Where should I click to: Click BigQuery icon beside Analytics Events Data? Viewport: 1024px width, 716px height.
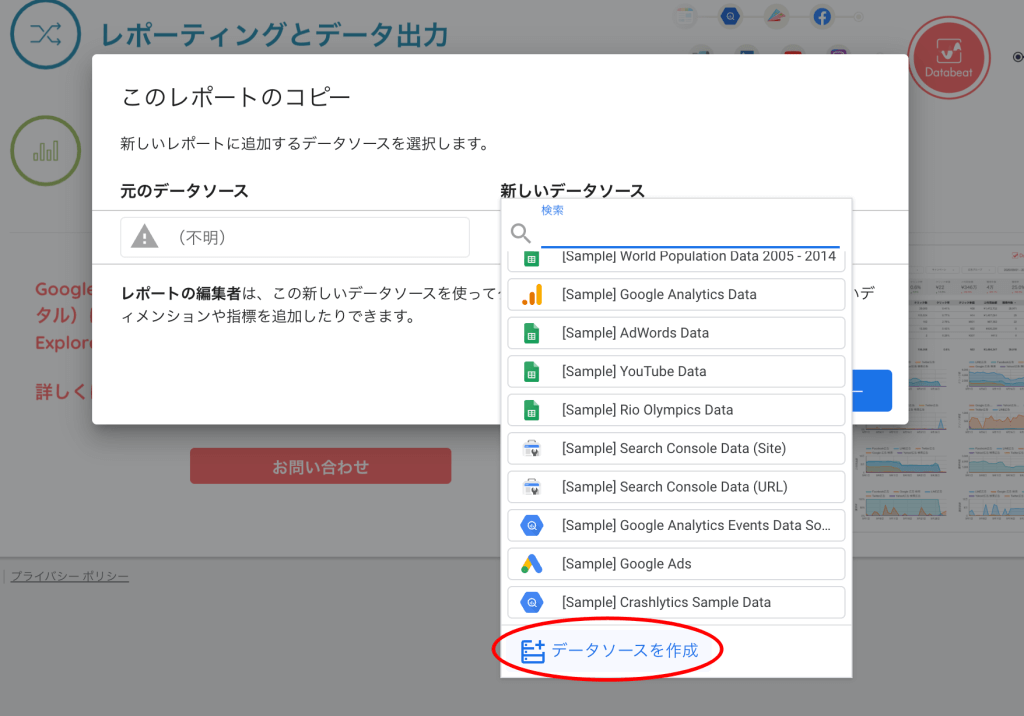(532, 526)
